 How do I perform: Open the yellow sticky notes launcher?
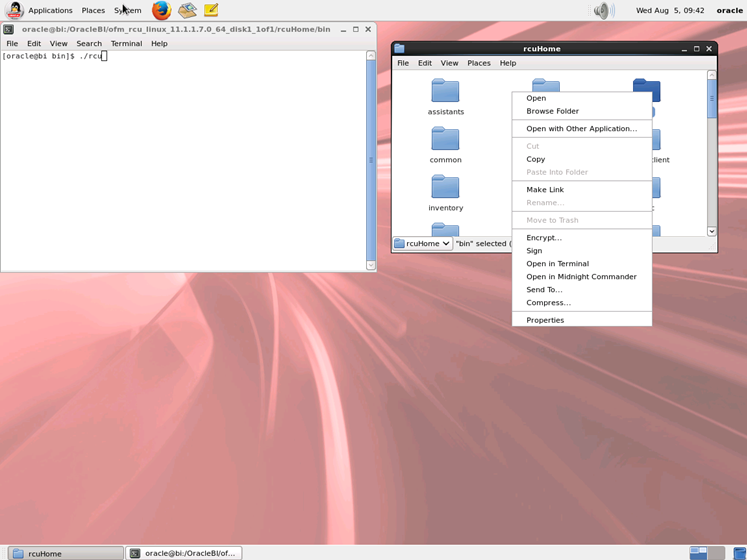pos(211,10)
